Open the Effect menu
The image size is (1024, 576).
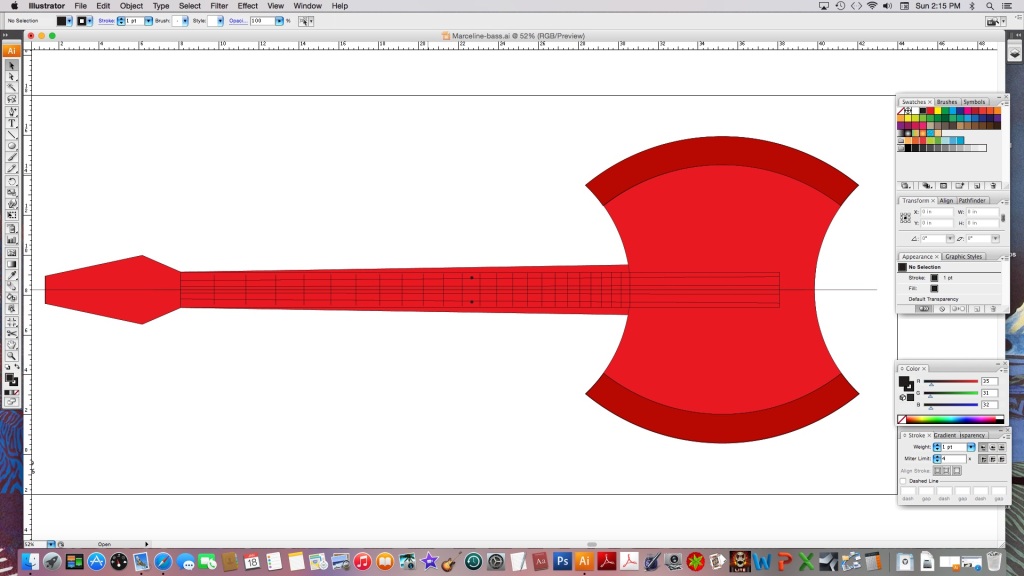[248, 6]
